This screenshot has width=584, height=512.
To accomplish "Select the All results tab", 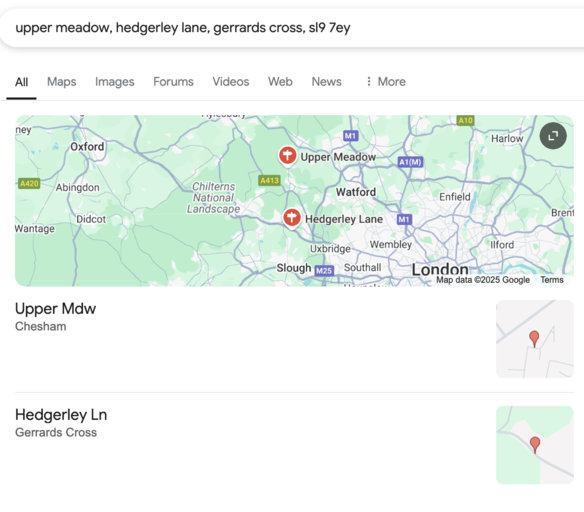I will [22, 82].
